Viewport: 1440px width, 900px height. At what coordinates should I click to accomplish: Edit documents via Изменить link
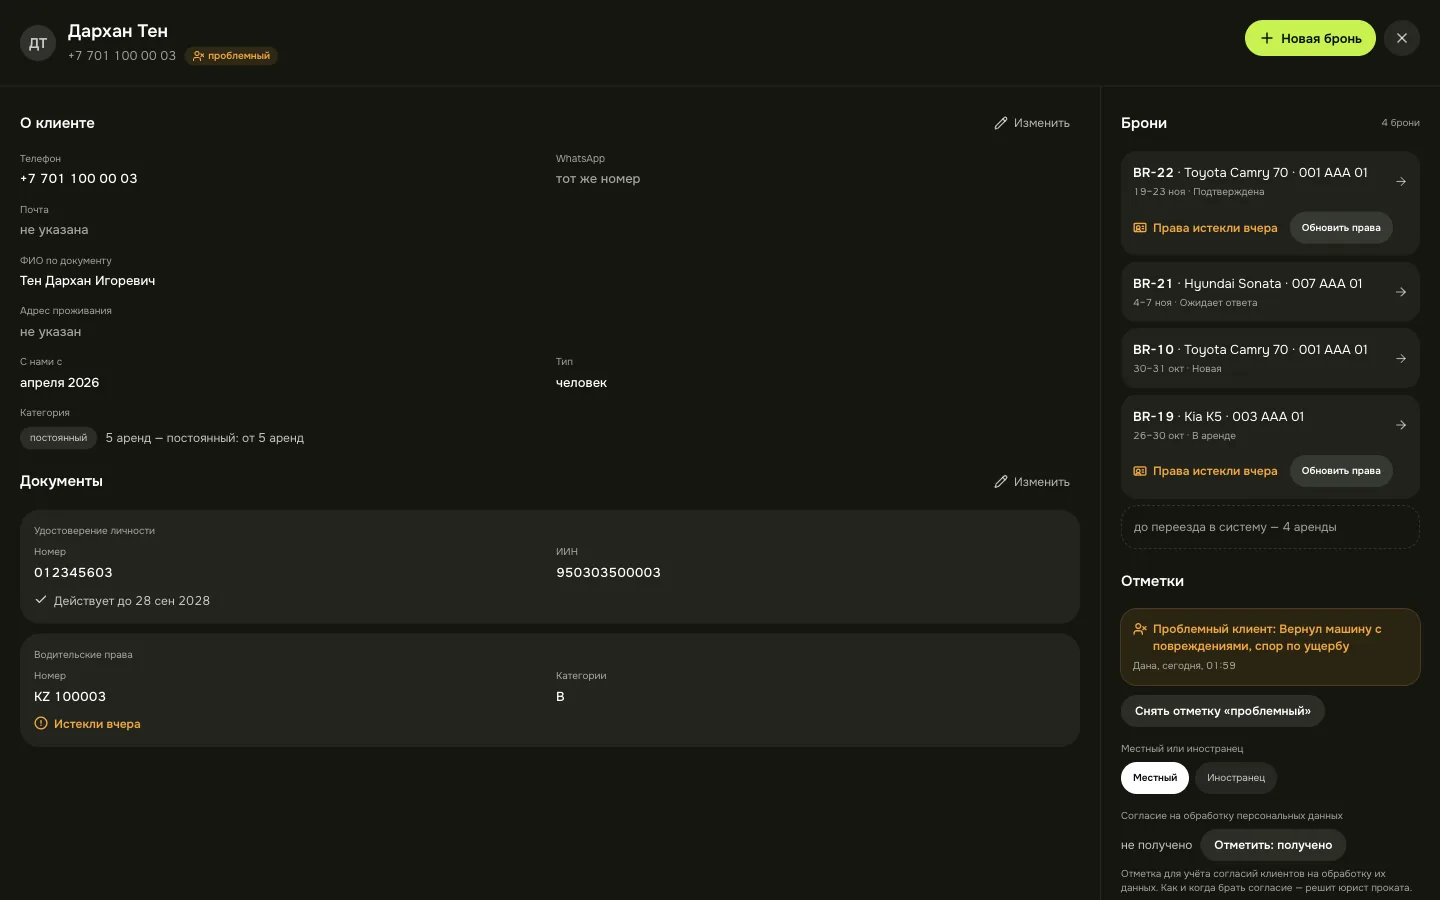pyautogui.click(x=1032, y=482)
